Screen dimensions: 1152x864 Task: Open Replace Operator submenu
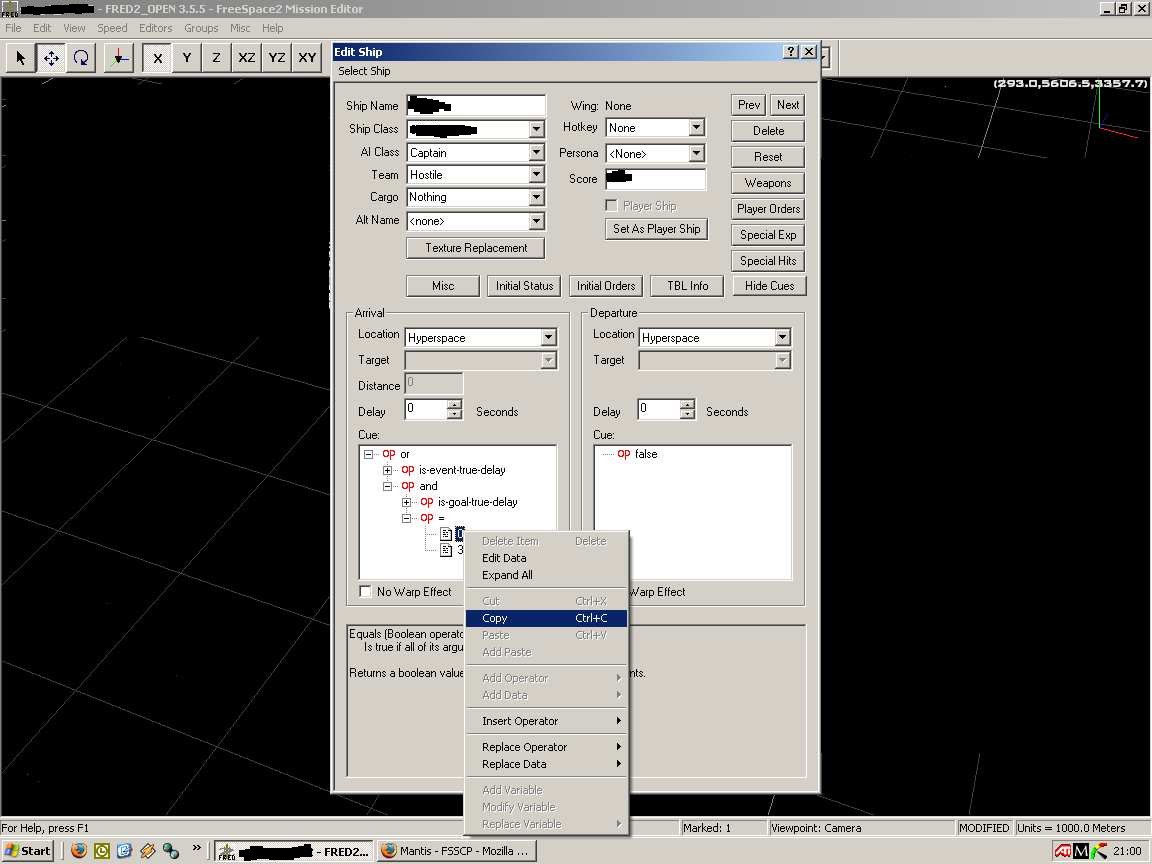pyautogui.click(x=546, y=746)
